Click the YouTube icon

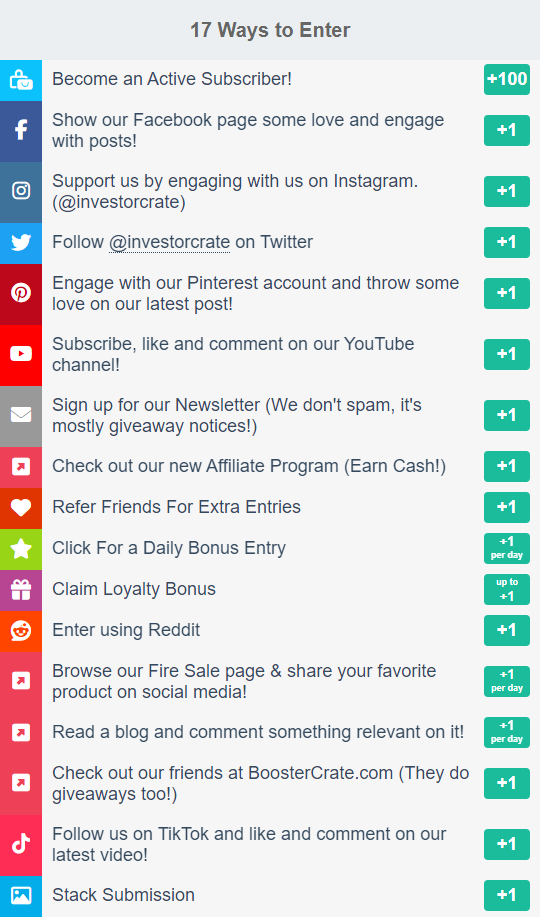(21, 354)
